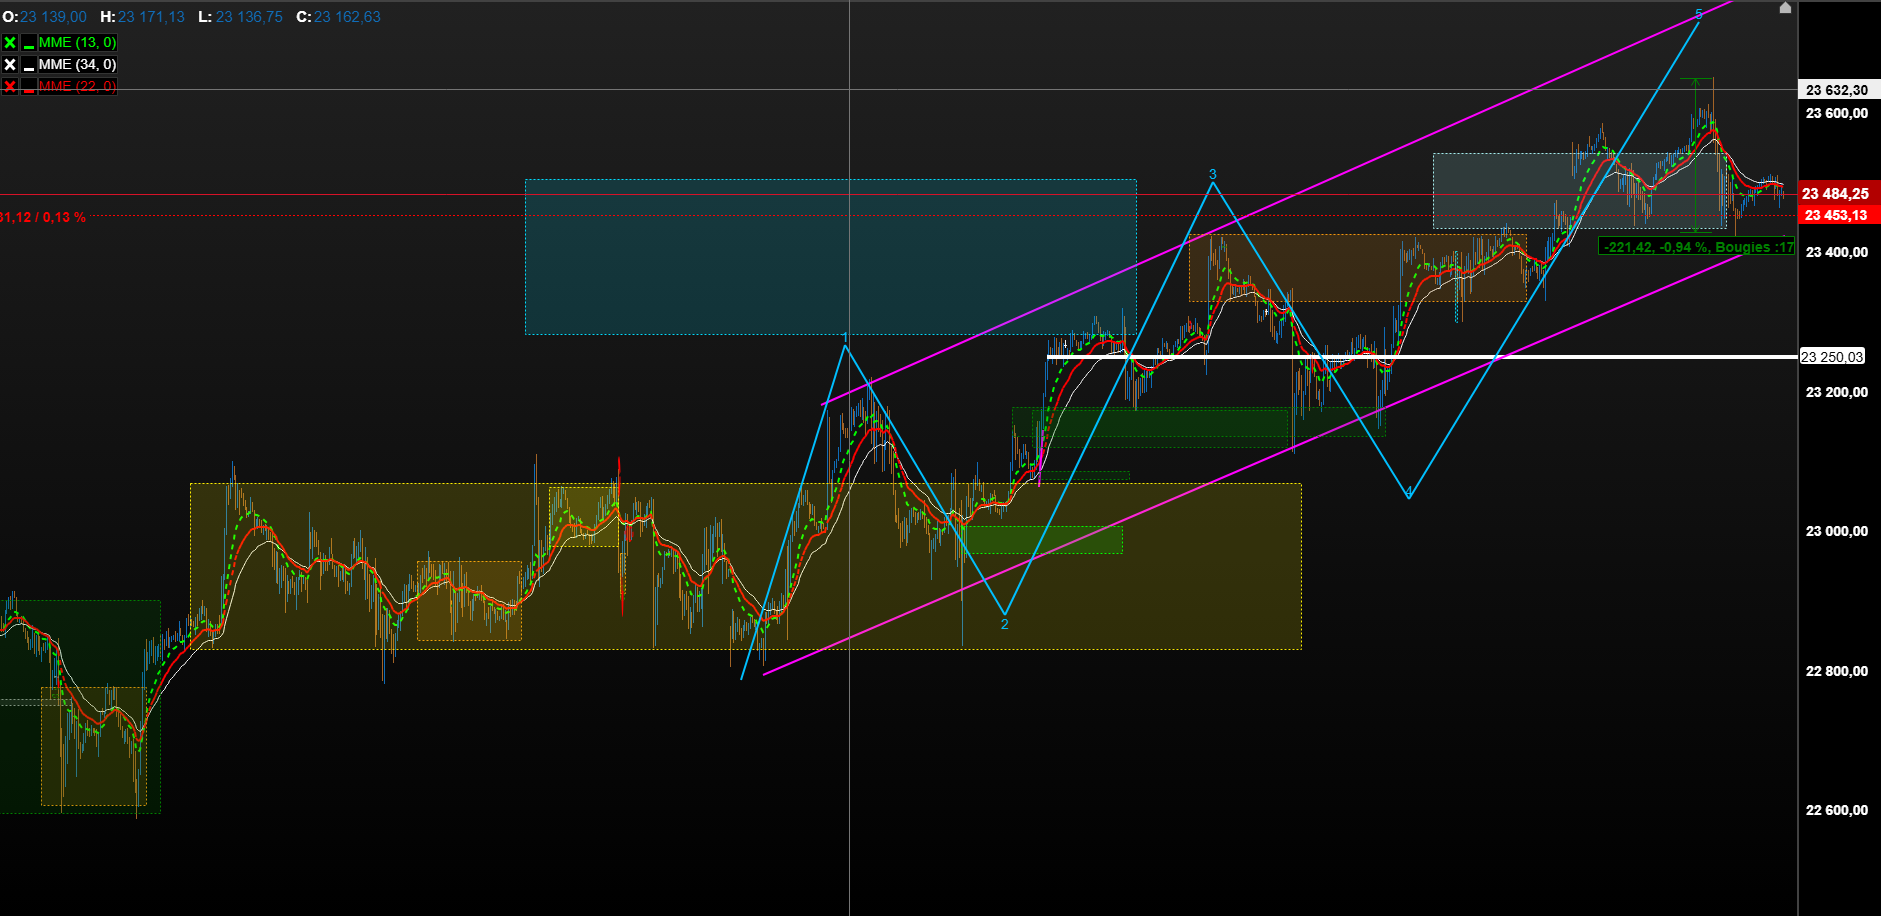The width and height of the screenshot is (1881, 916).
Task: Select the green -221,42 measurement label
Action: [x=1697, y=247]
